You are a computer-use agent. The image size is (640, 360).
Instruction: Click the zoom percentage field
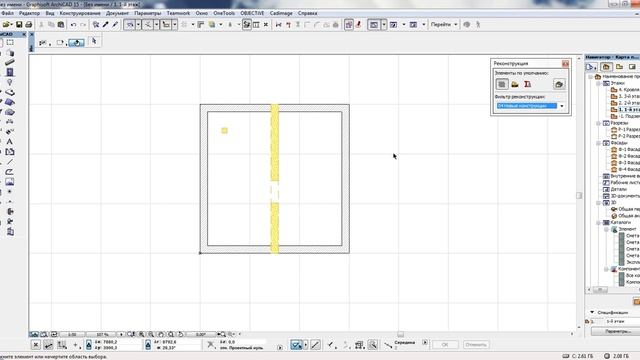point(102,334)
